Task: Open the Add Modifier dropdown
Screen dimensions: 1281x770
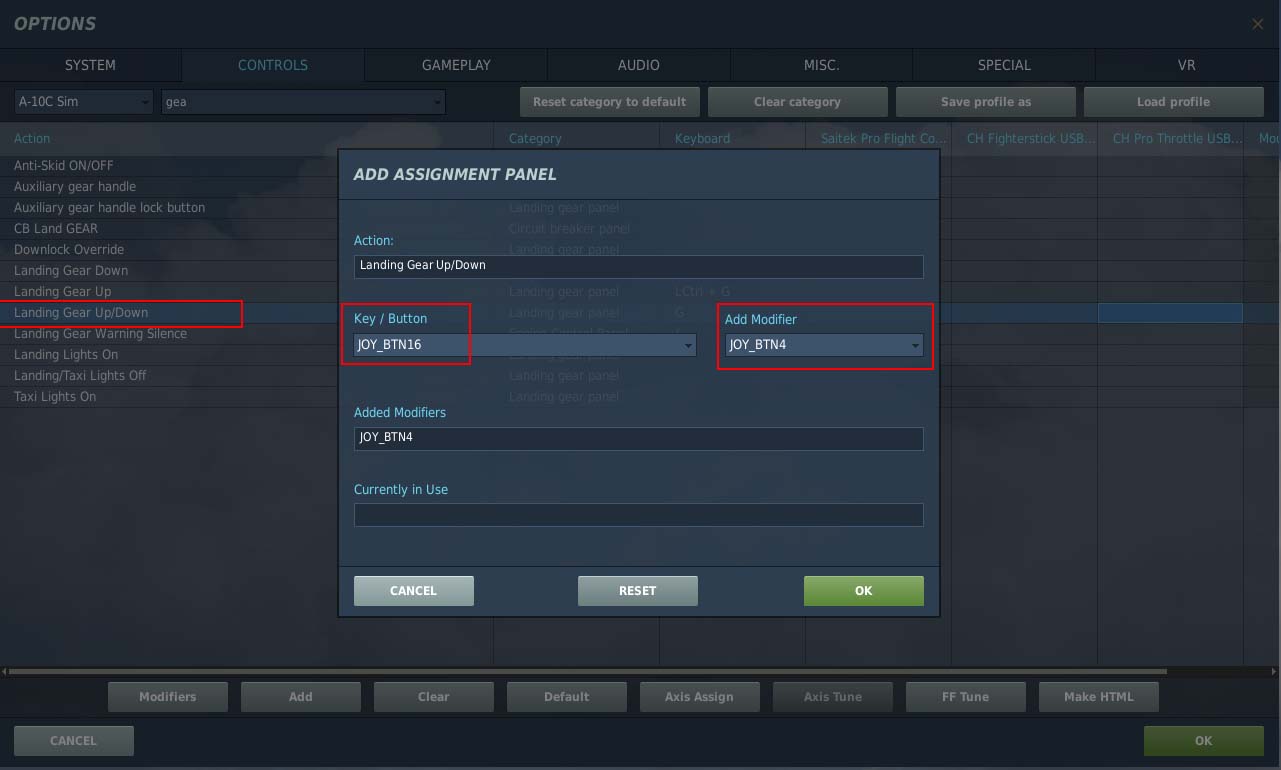Action: 824,345
